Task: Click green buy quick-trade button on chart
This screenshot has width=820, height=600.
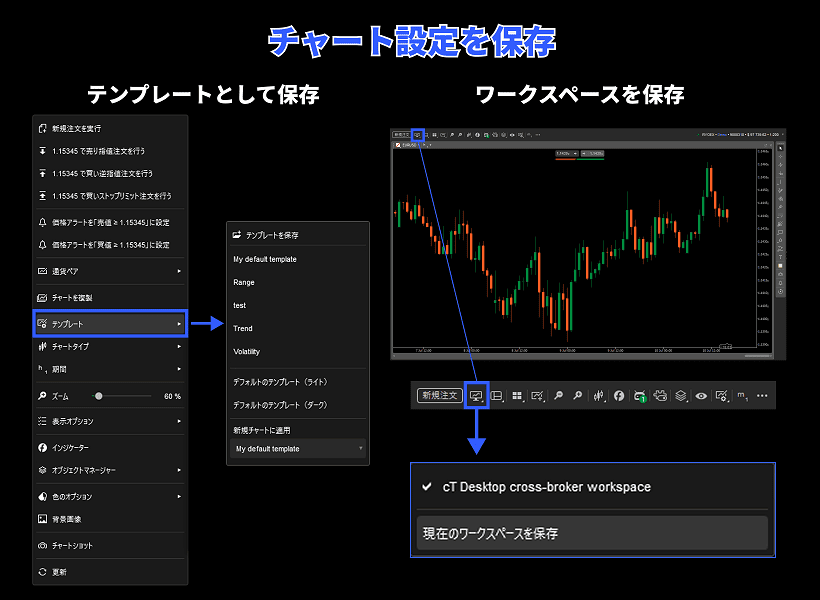Action: (593, 153)
